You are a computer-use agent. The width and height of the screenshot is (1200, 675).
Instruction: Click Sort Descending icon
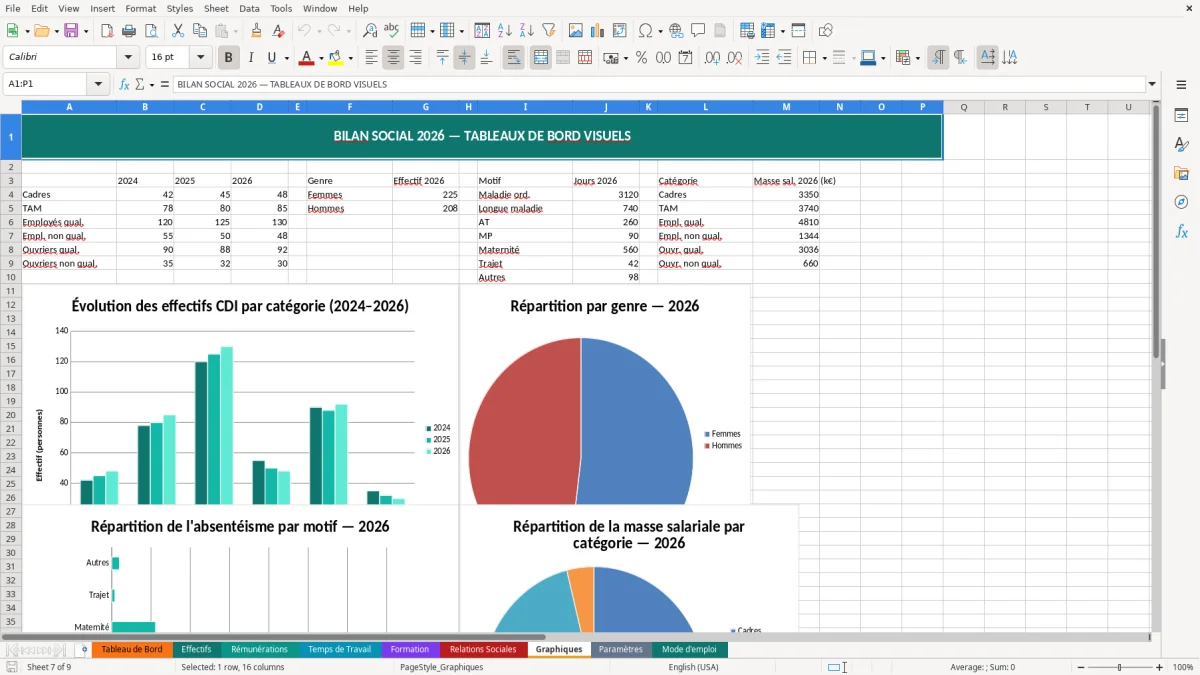(x=526, y=31)
